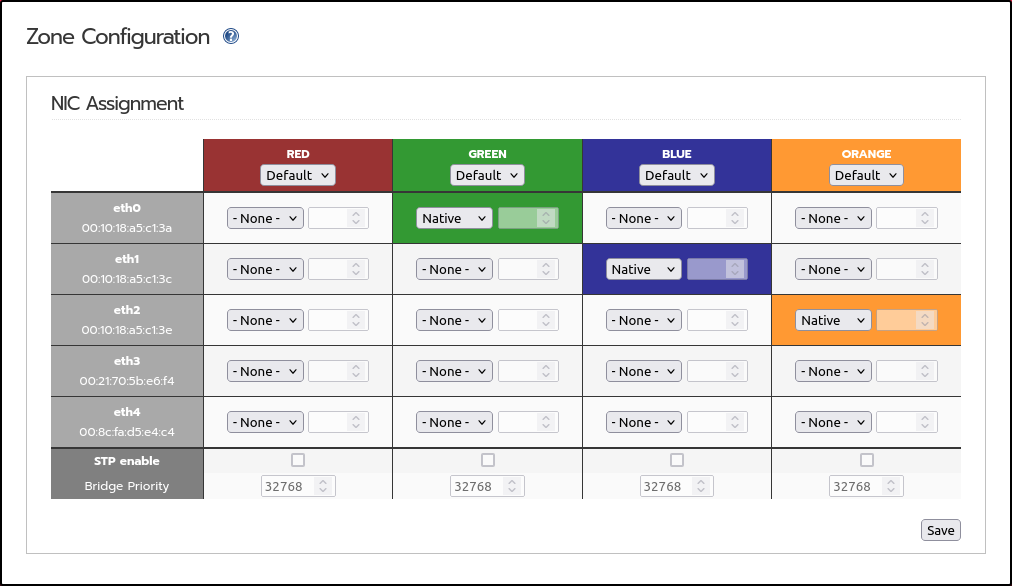Screen dimensions: 1012x586
Task: Expand the RED eth3 None dropdown
Action: (x=265, y=371)
